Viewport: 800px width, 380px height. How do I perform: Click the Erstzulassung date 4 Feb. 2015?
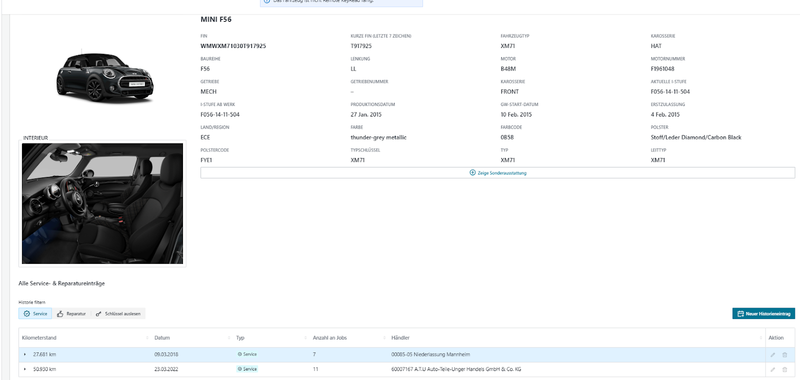coord(665,115)
